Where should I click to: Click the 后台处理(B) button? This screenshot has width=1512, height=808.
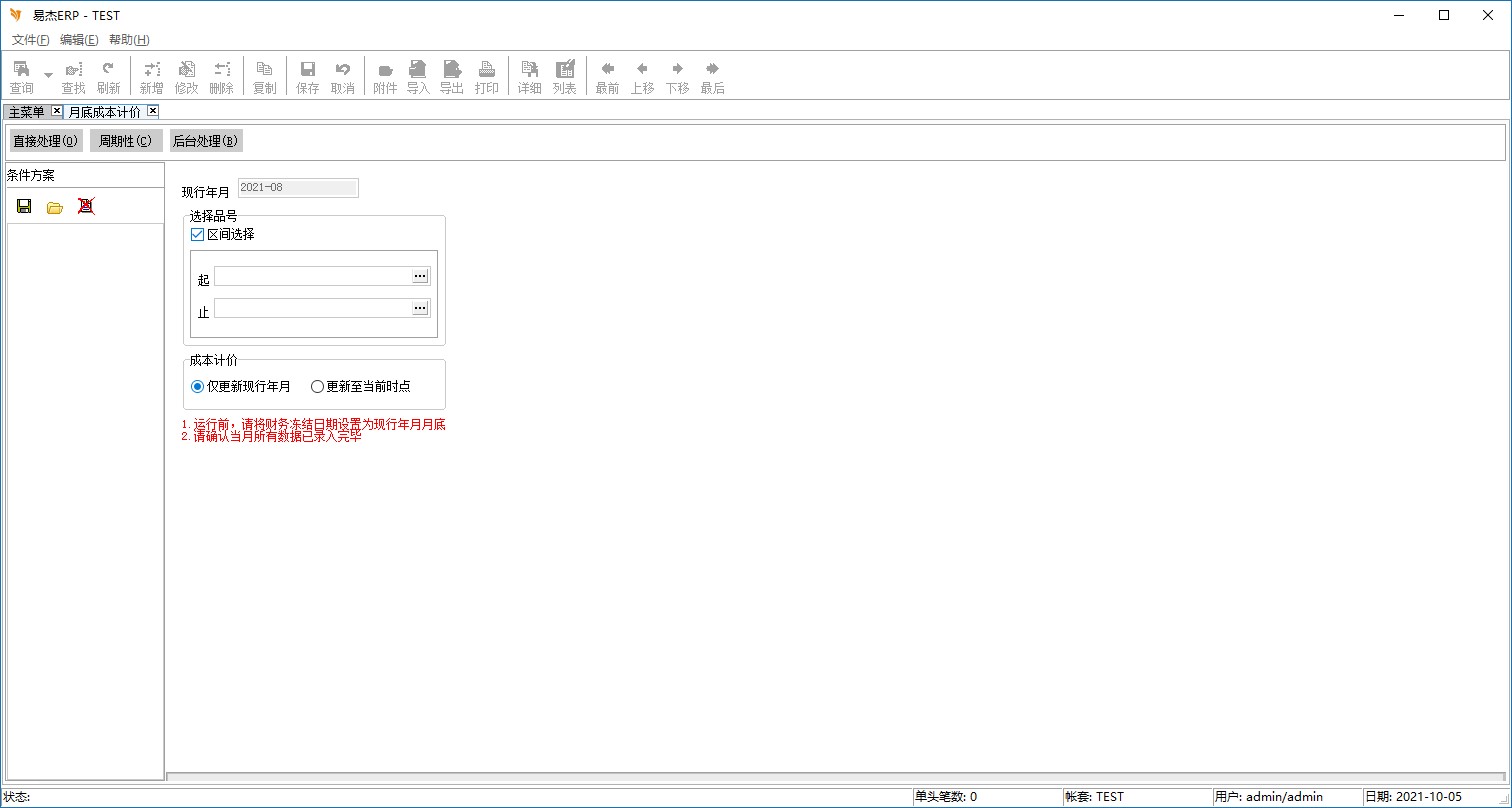[205, 141]
